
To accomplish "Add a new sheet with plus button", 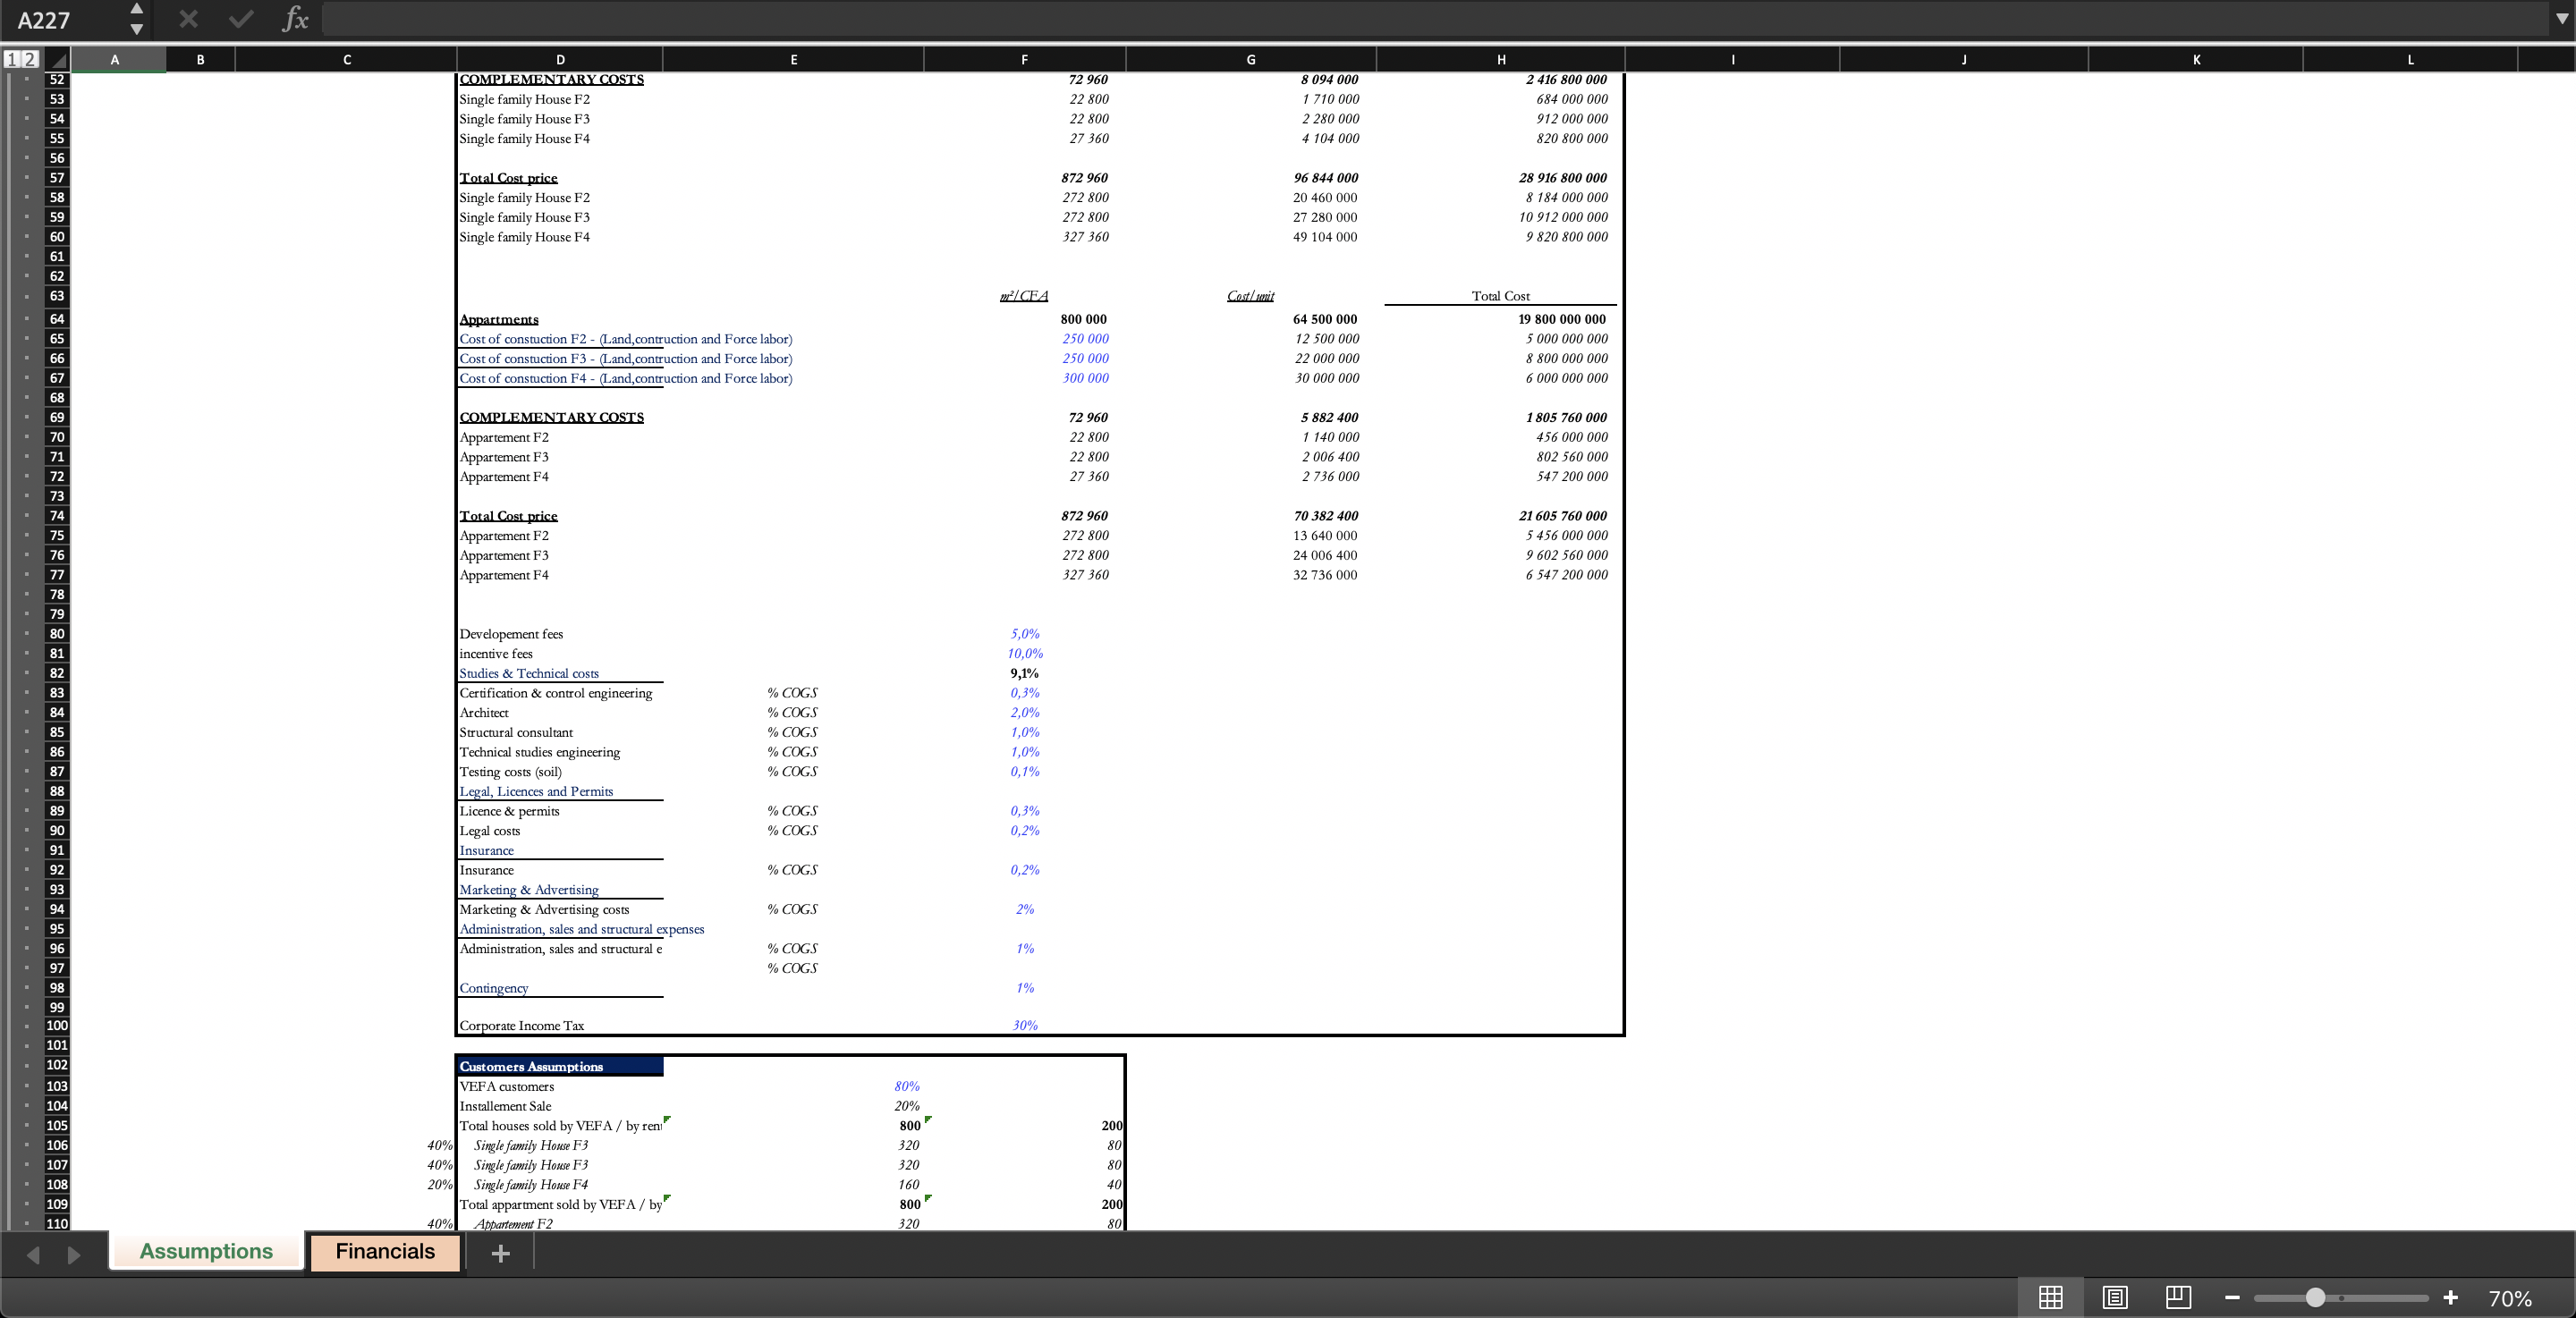I will pyautogui.click(x=500, y=1253).
